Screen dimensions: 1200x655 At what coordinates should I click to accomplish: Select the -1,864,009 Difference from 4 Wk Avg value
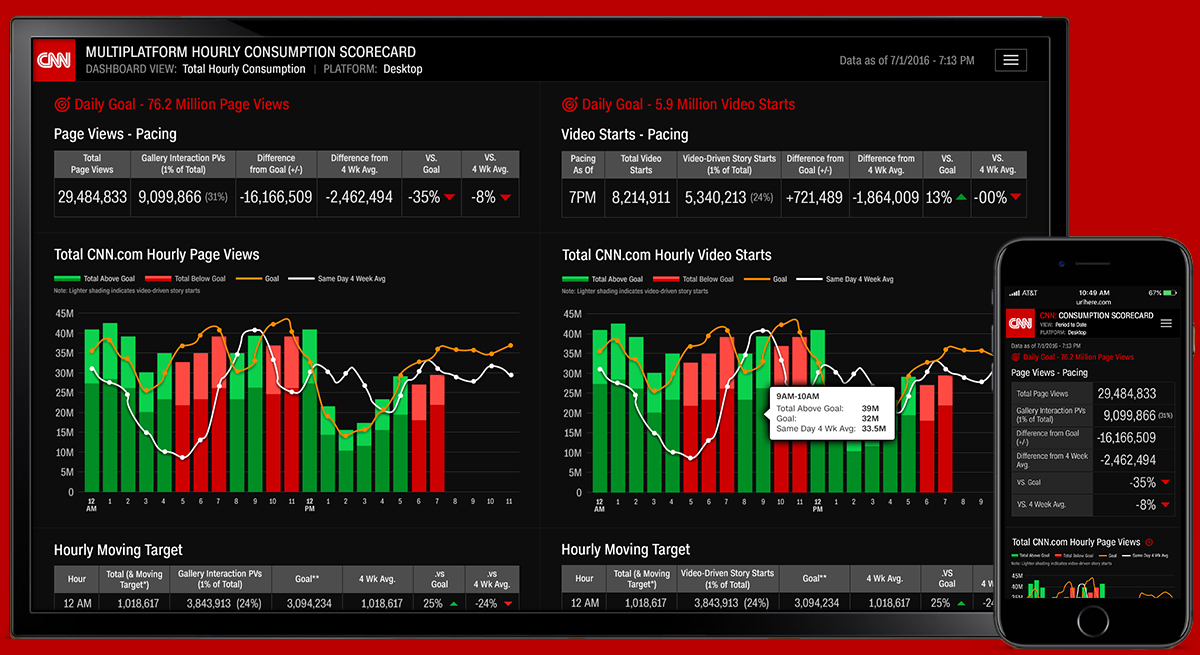coord(885,197)
